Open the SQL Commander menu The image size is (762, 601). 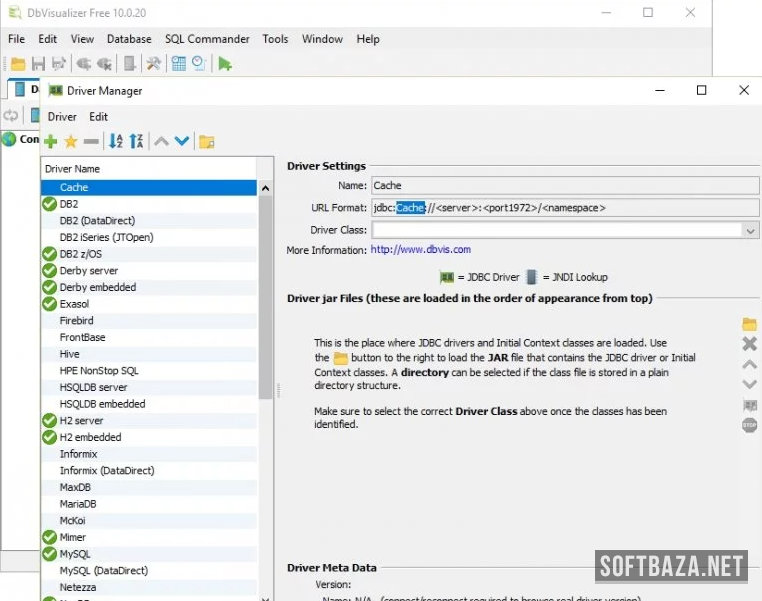coord(207,39)
